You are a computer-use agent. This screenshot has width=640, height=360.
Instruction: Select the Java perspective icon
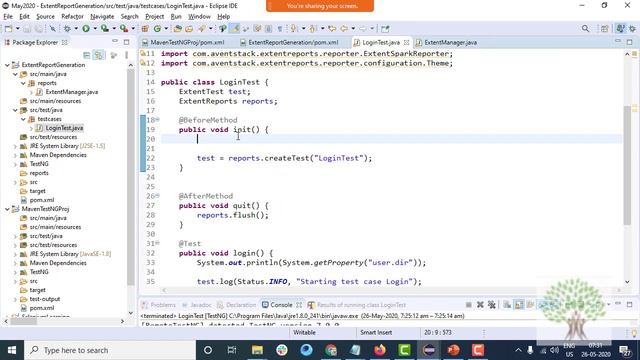[x=620, y=29]
